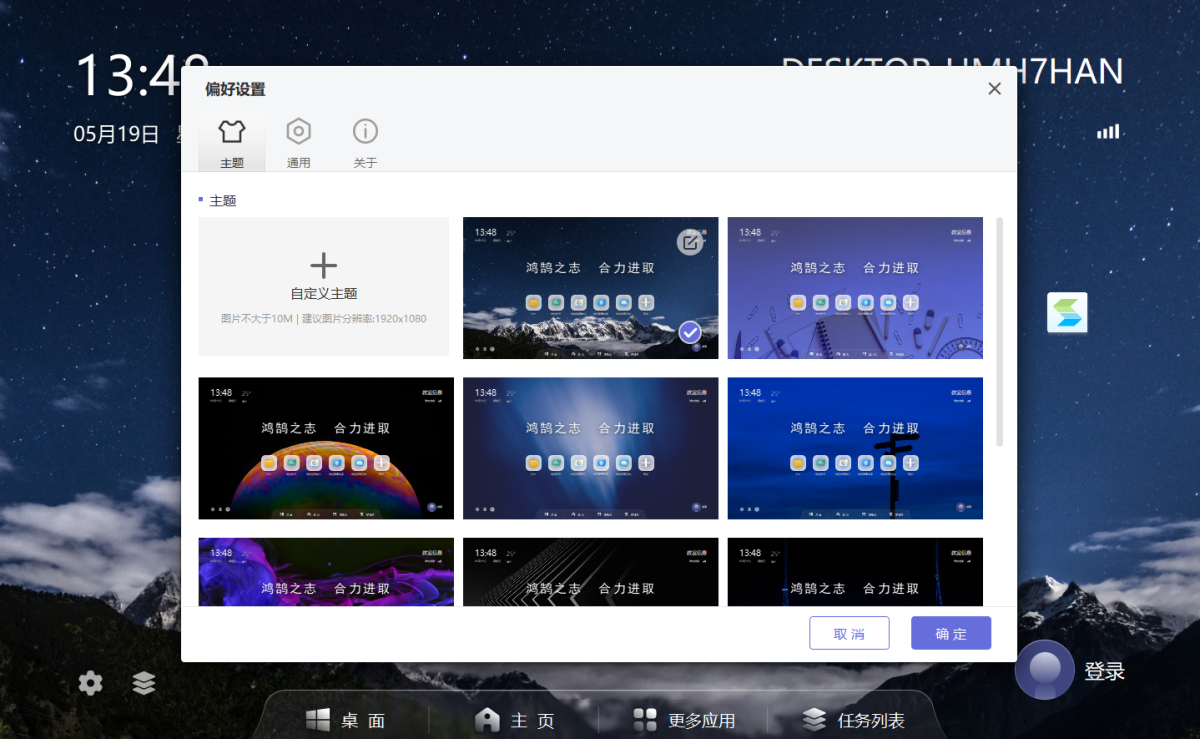Pick the blue signpost theme

855,448
